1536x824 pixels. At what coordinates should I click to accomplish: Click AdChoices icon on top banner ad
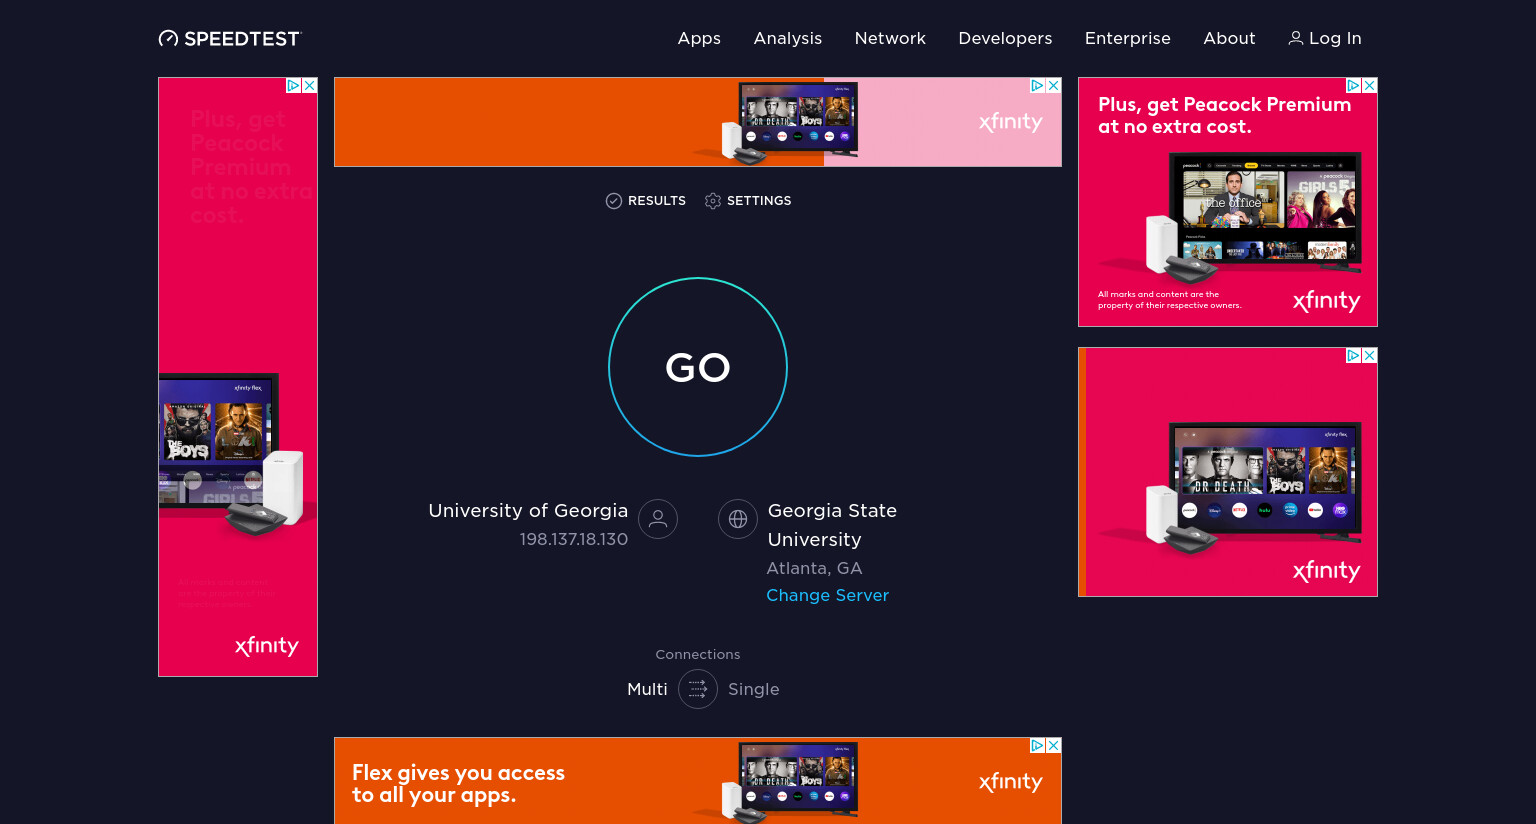(x=1038, y=86)
